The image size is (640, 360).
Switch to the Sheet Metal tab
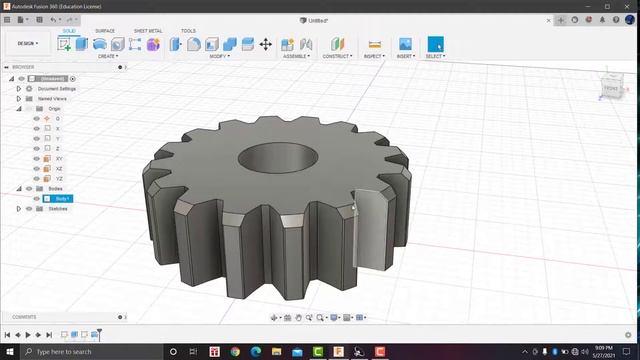click(x=148, y=31)
